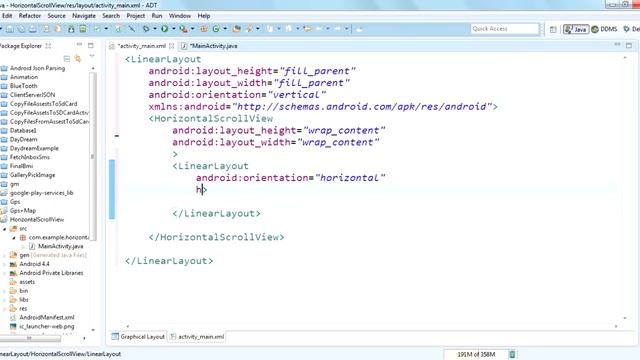
Task: Open Android Virtual Device Manager icon
Action: point(83,29)
